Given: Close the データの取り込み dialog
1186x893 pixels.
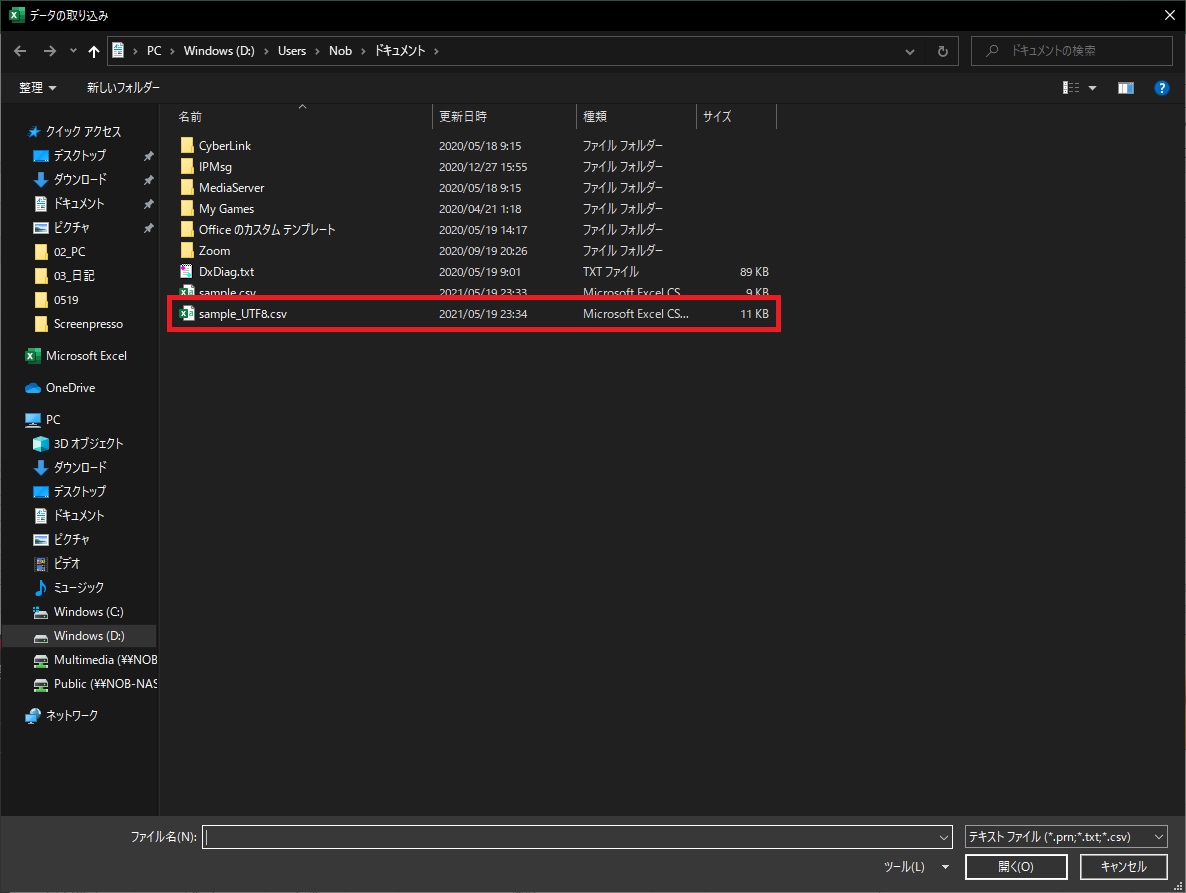Looking at the screenshot, I should pyautogui.click(x=1169, y=14).
